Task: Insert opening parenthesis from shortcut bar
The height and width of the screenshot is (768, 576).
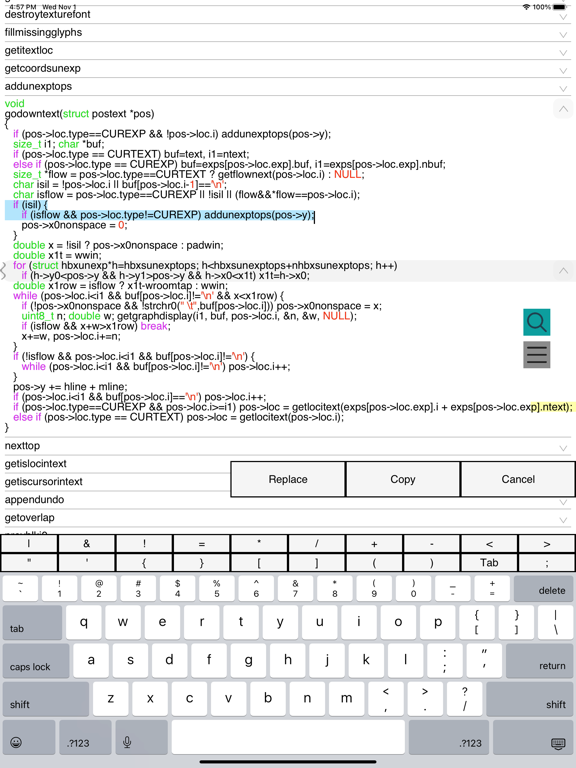Action: [x=374, y=562]
